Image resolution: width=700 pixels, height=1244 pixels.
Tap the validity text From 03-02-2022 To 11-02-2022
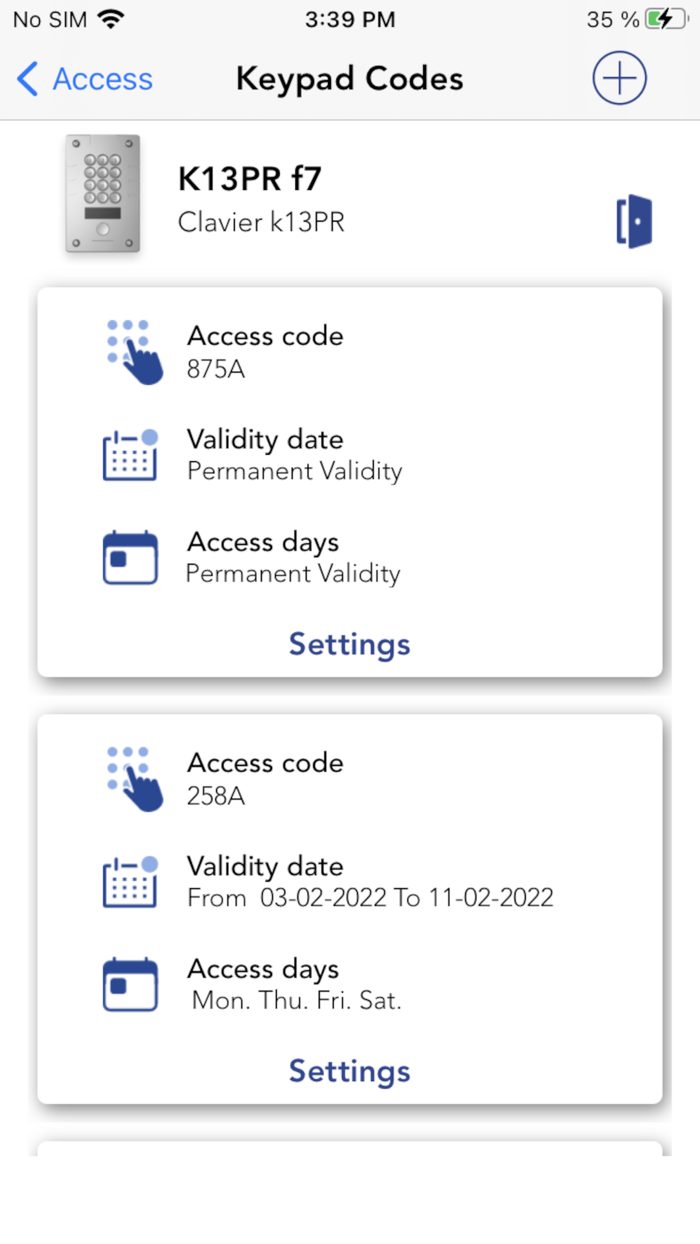(x=370, y=897)
